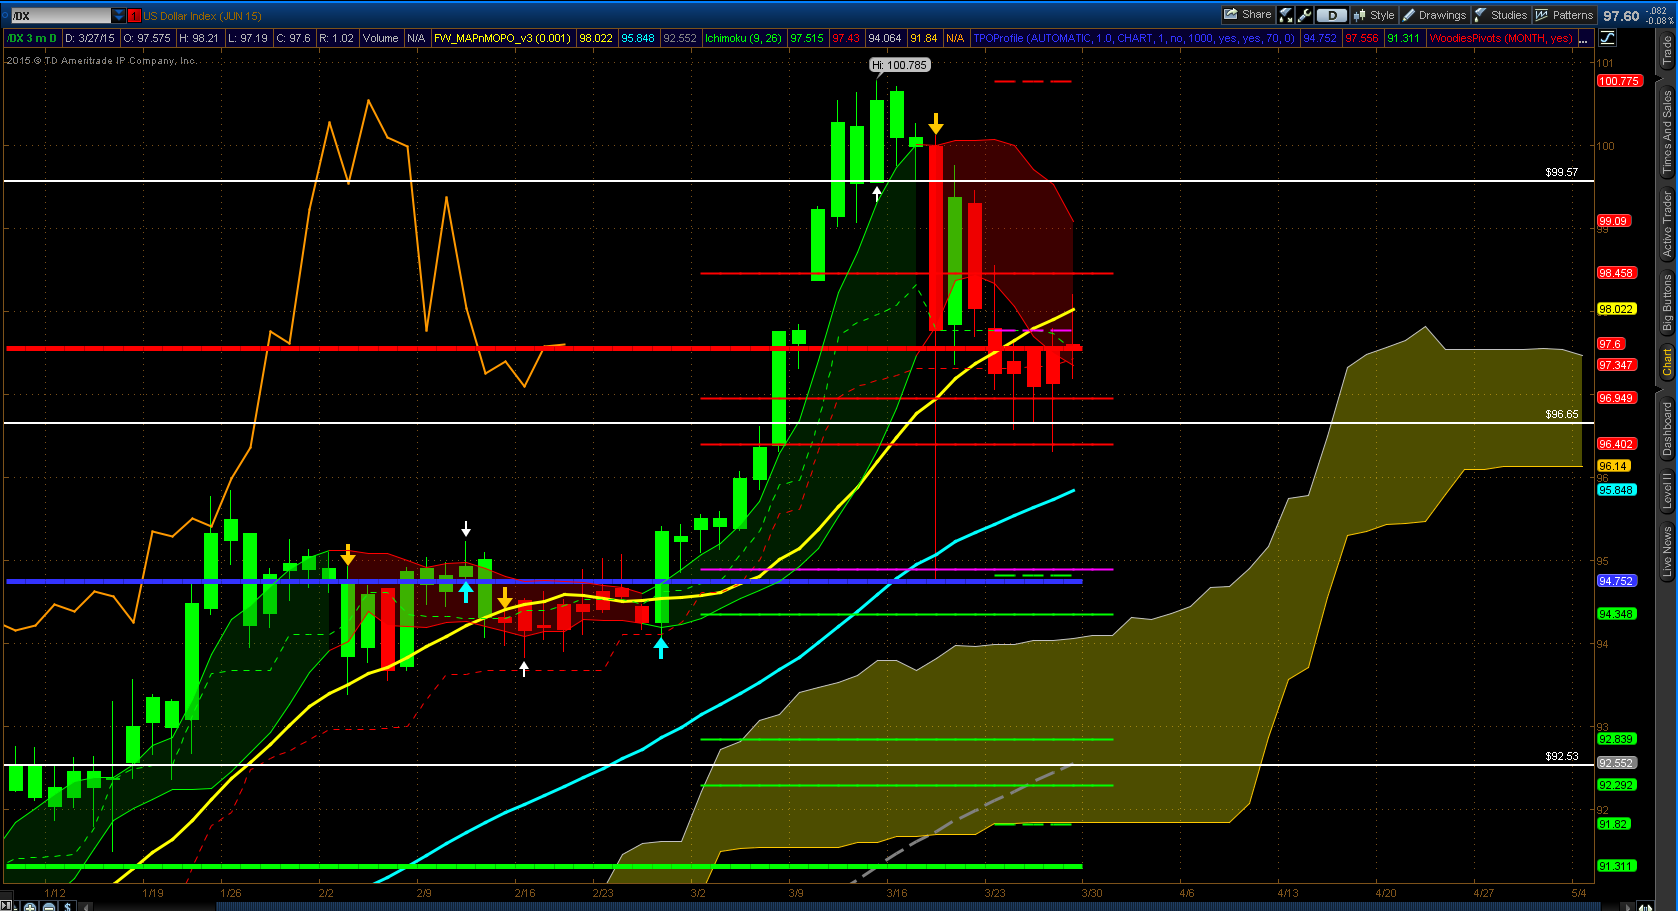
Task: Click the O: 97.575 open value
Action: pyautogui.click(x=147, y=38)
